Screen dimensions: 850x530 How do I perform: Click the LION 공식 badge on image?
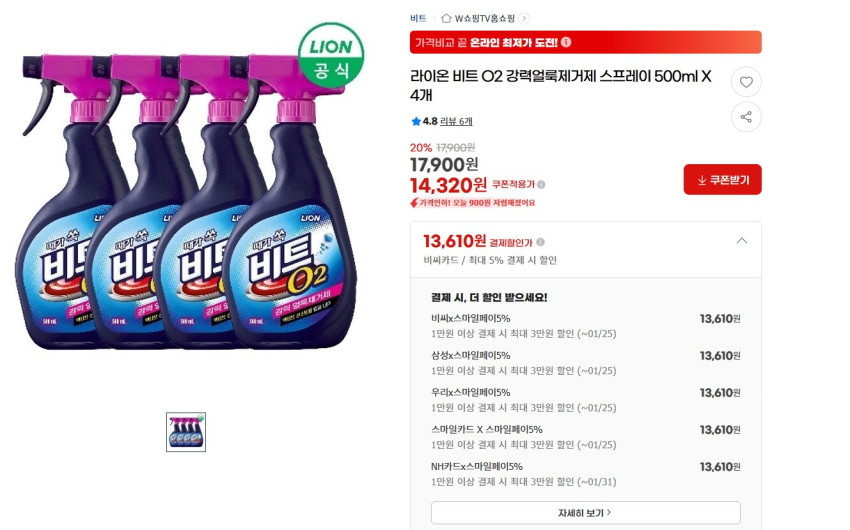click(331, 54)
